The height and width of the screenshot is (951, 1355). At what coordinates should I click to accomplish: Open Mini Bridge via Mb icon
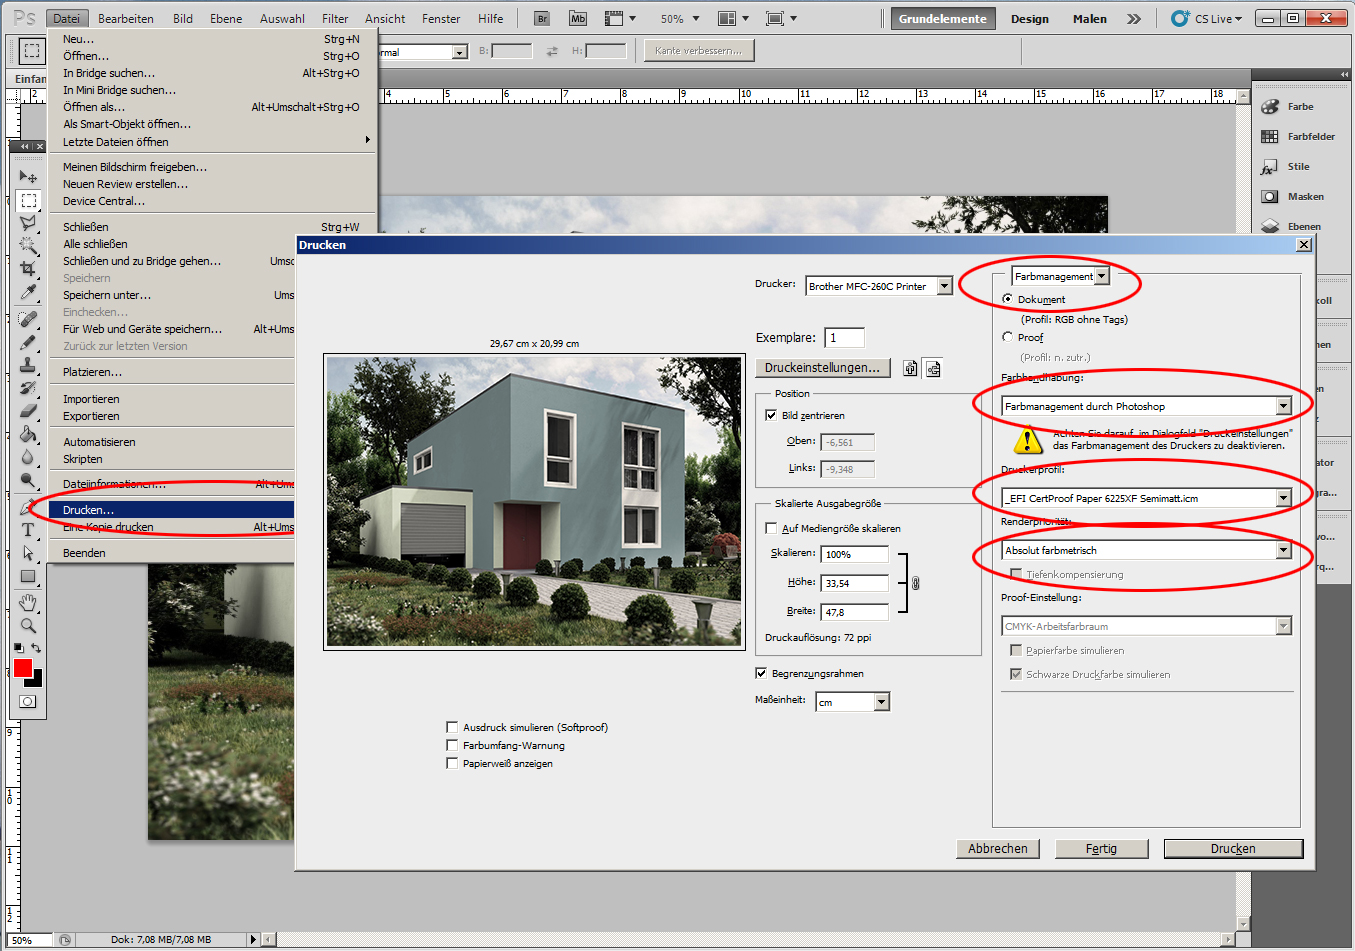[578, 18]
